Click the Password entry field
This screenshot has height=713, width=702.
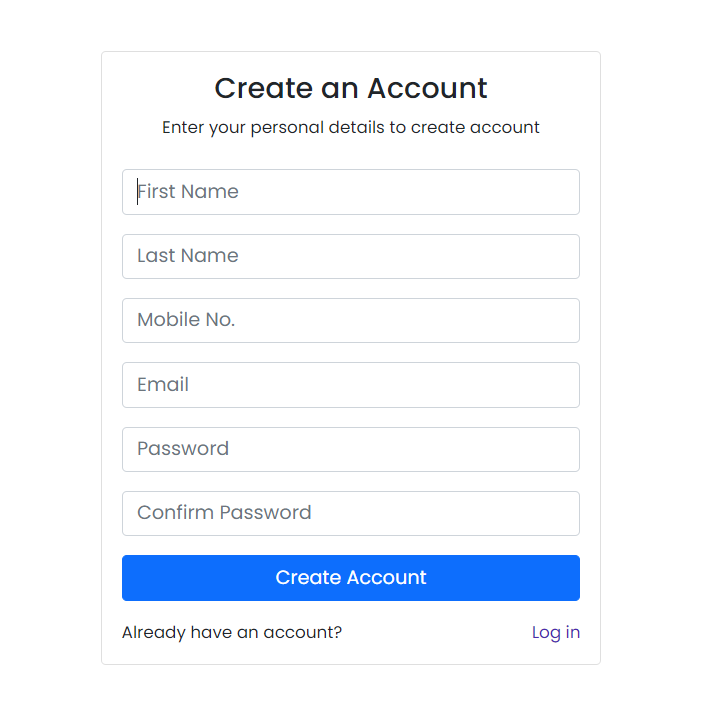pos(350,449)
